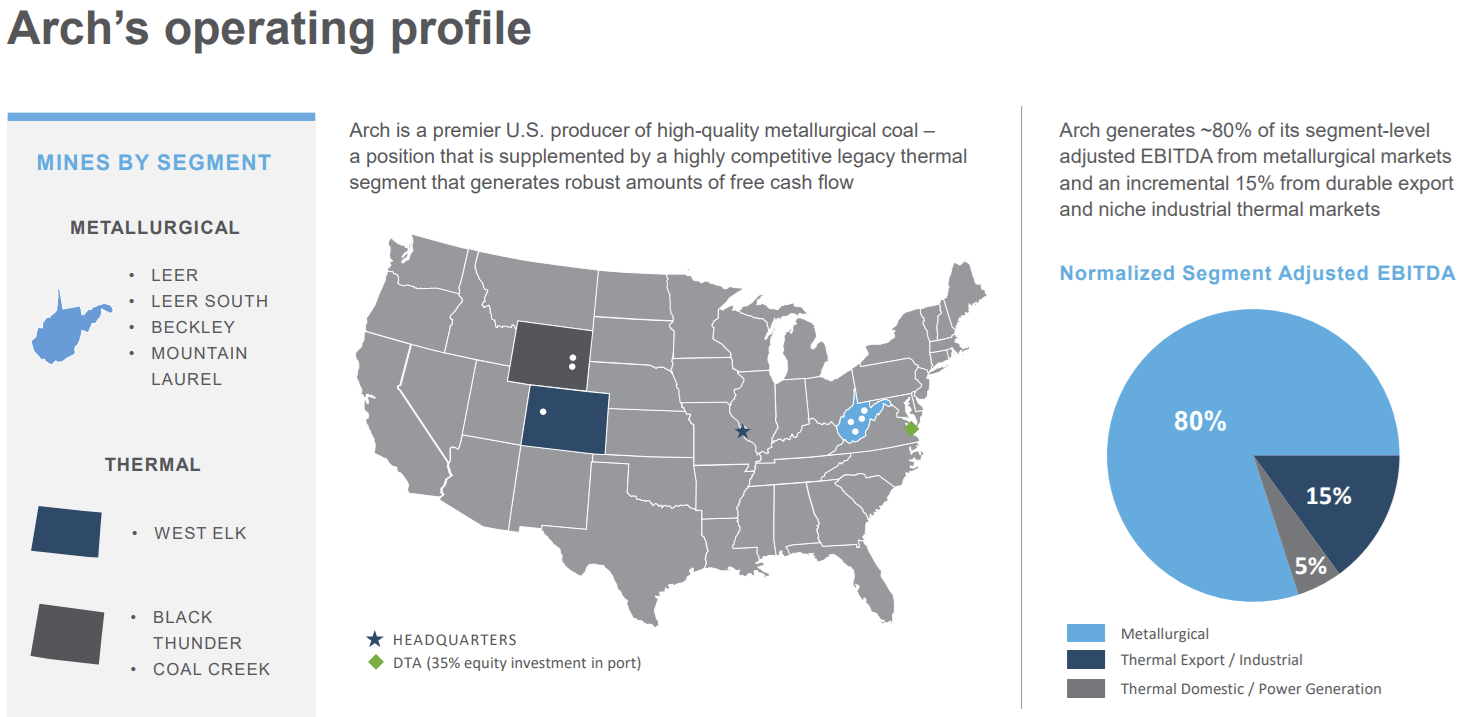Click the Coal Creek mine label

[211, 669]
